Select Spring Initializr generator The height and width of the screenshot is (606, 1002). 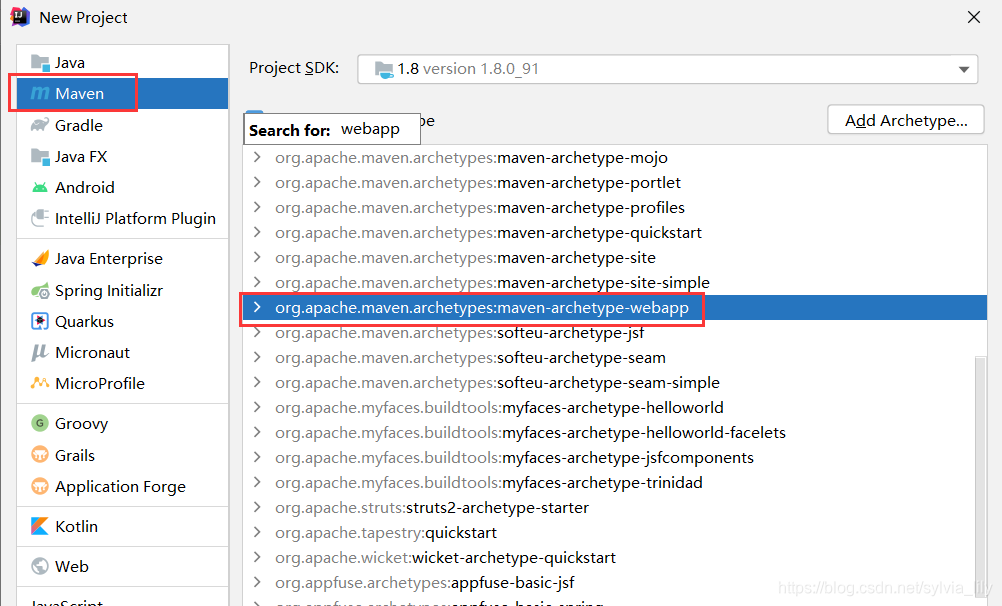[122, 291]
